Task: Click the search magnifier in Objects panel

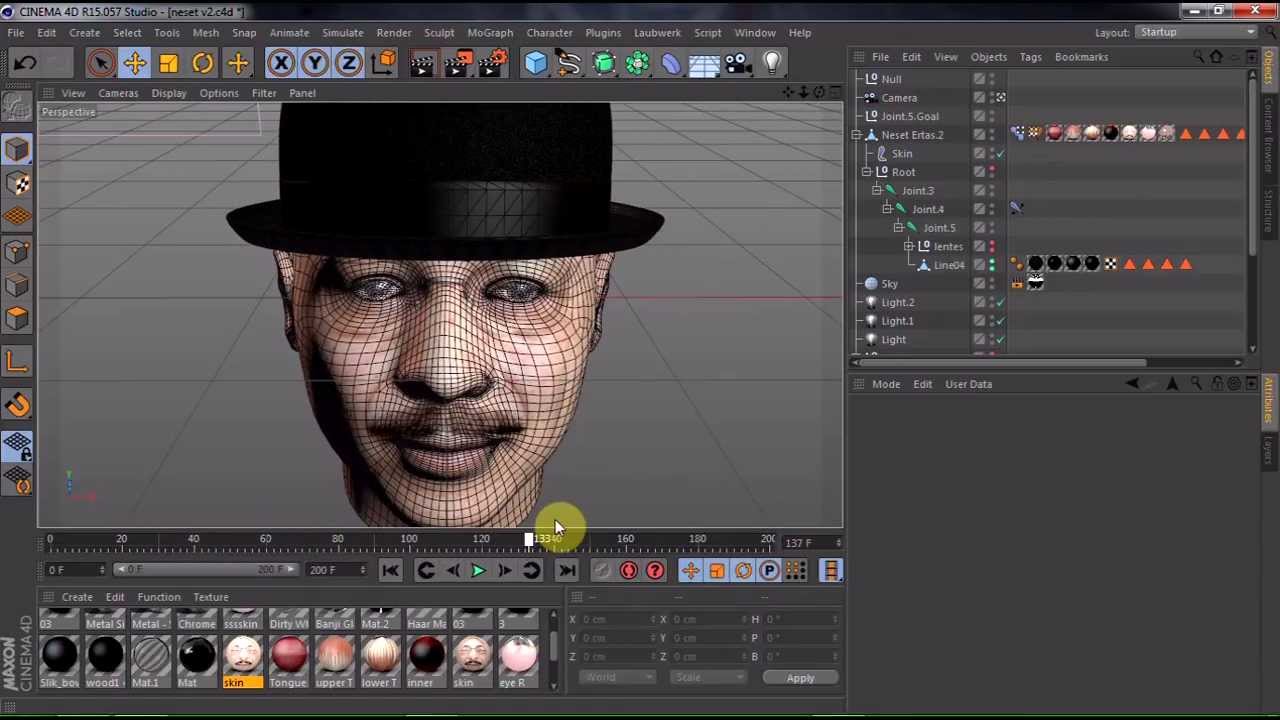Action: 1198,57
